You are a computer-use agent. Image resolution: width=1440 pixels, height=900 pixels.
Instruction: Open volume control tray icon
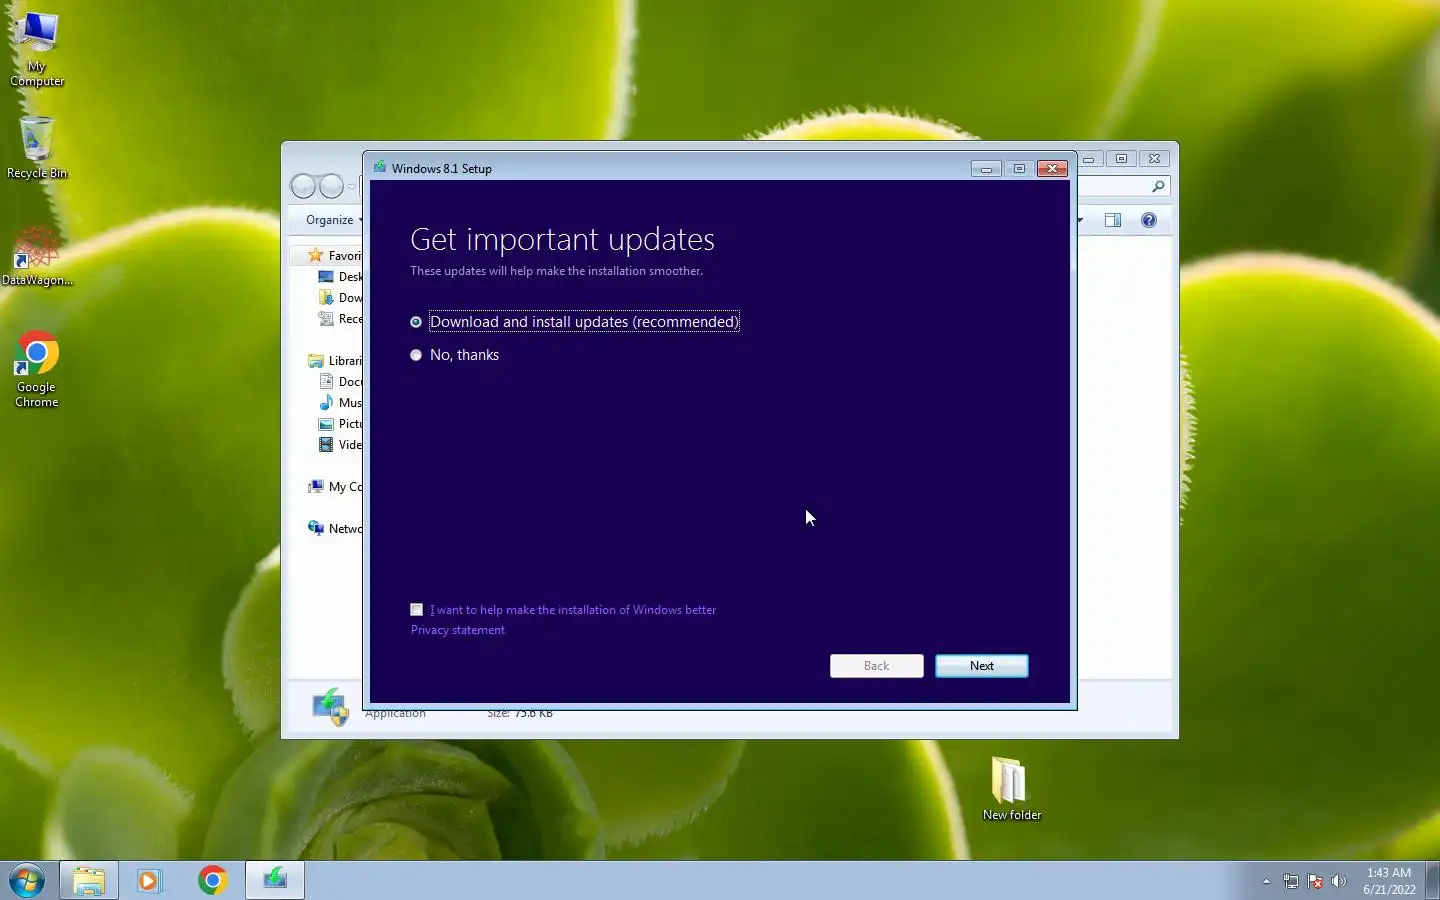click(x=1339, y=882)
